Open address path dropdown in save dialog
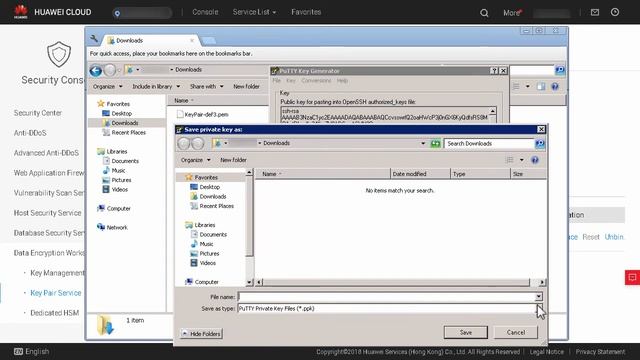The width and height of the screenshot is (640, 360). coord(423,143)
